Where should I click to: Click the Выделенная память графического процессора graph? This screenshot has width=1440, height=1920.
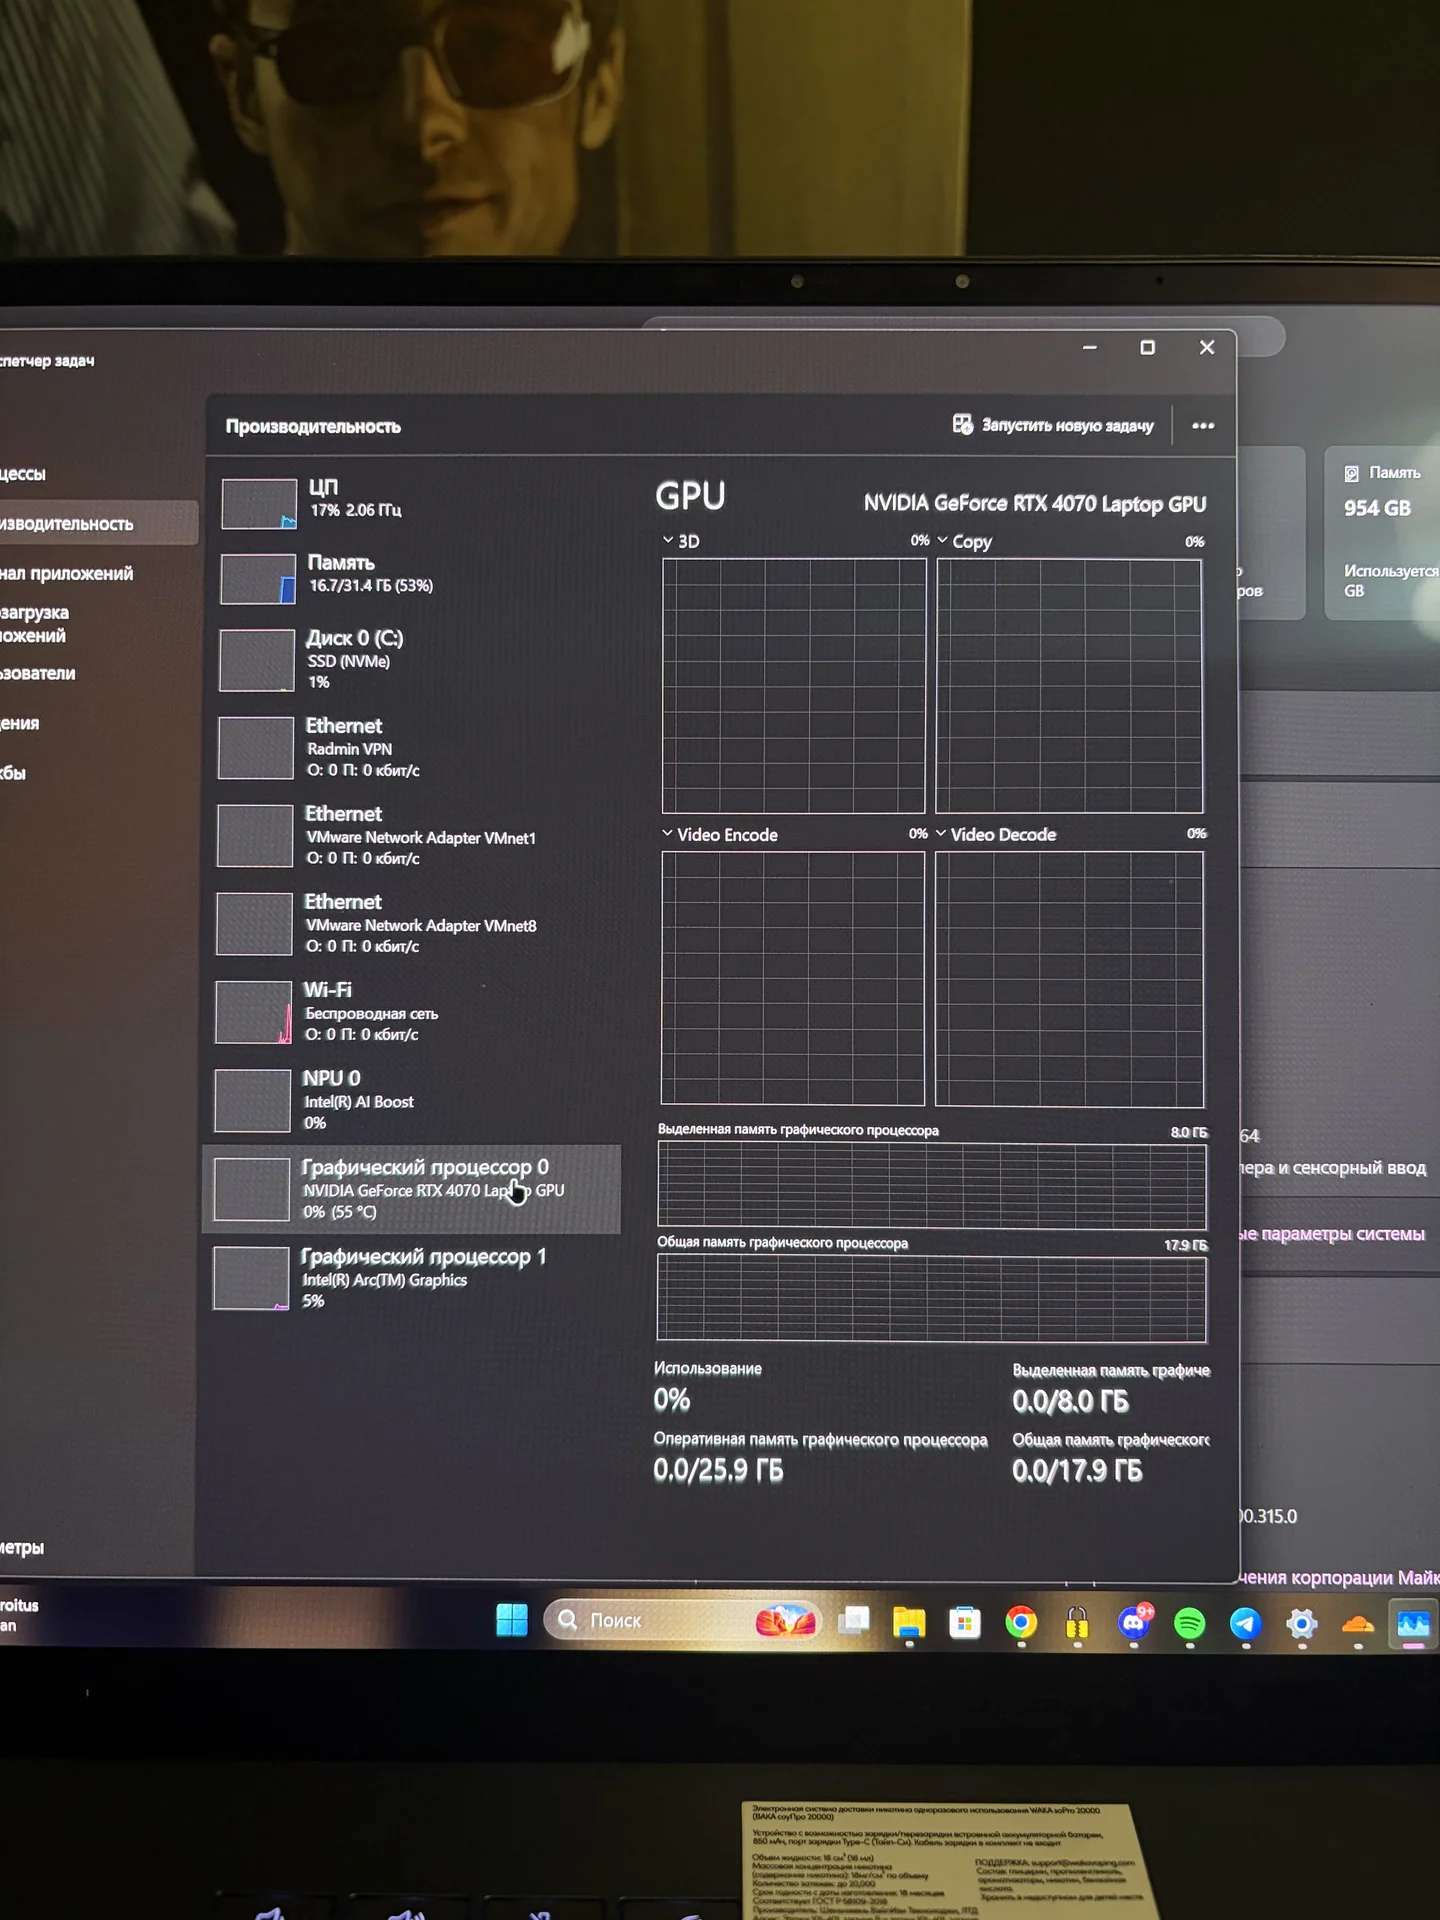[x=932, y=1185]
